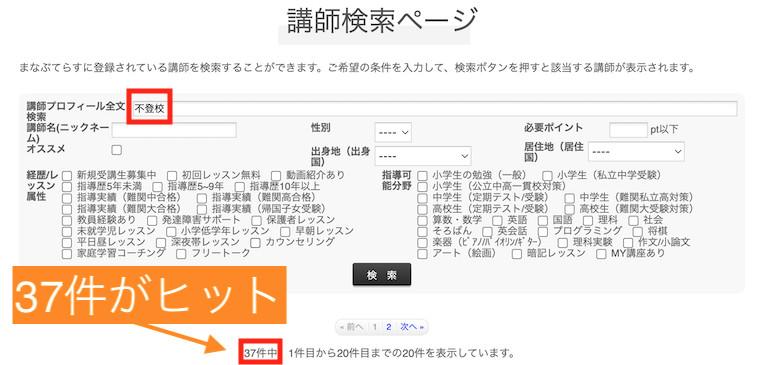Select 指導歴5年未満 checkbox
The width and height of the screenshot is (760, 365).
(67, 186)
